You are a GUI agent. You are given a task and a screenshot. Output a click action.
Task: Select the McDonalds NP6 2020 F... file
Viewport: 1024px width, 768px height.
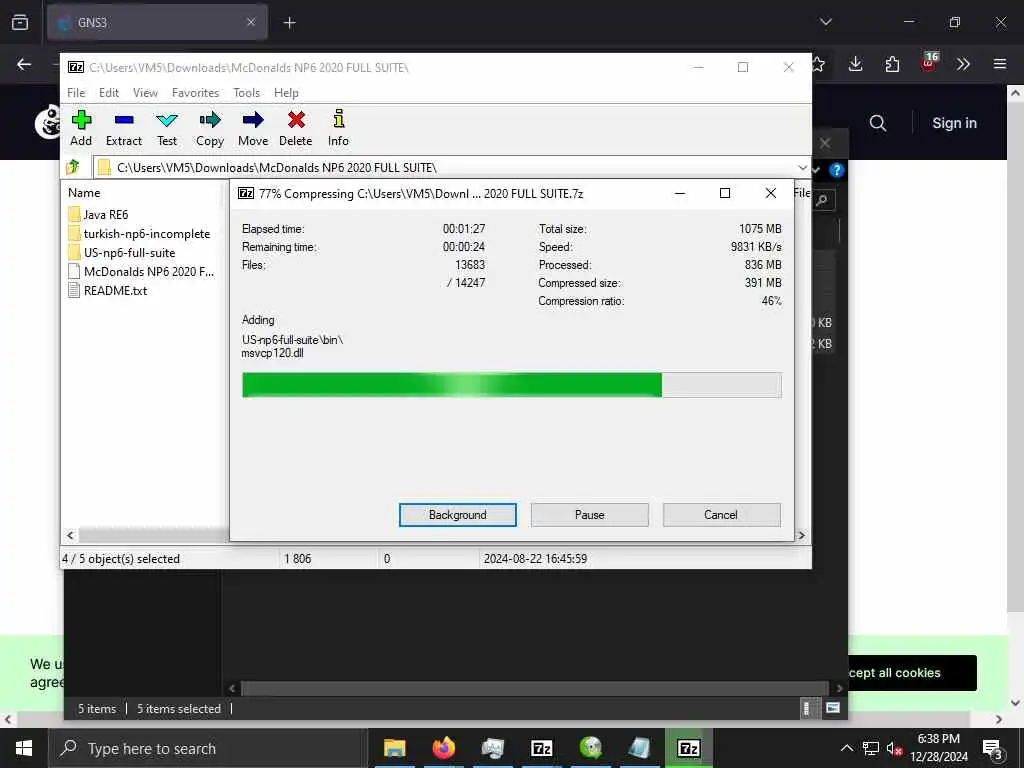pos(141,271)
